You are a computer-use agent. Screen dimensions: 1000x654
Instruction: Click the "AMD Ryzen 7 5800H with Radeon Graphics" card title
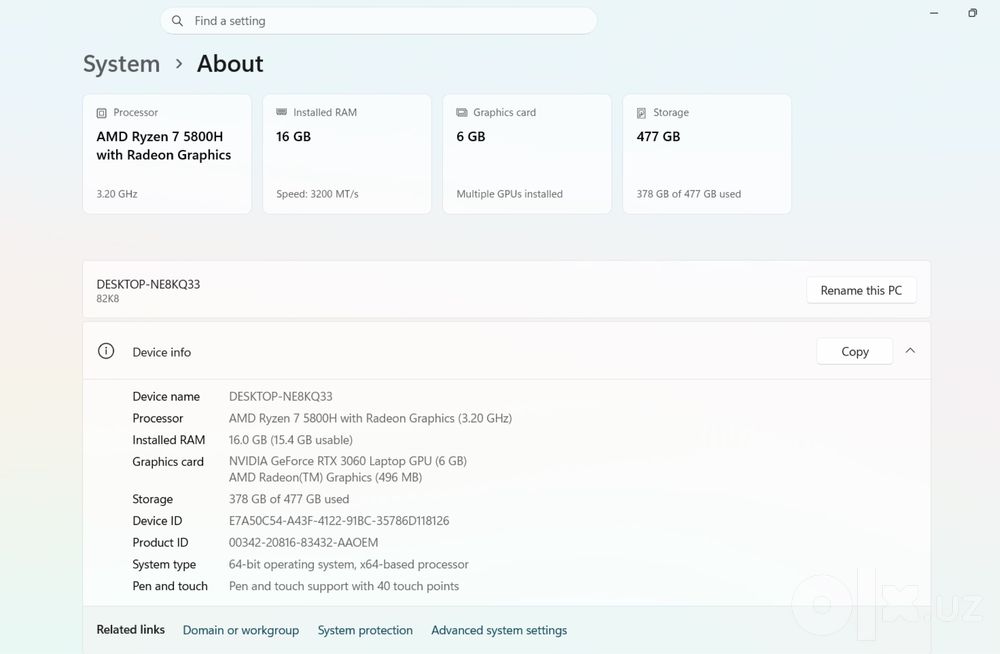pyautogui.click(x=163, y=145)
